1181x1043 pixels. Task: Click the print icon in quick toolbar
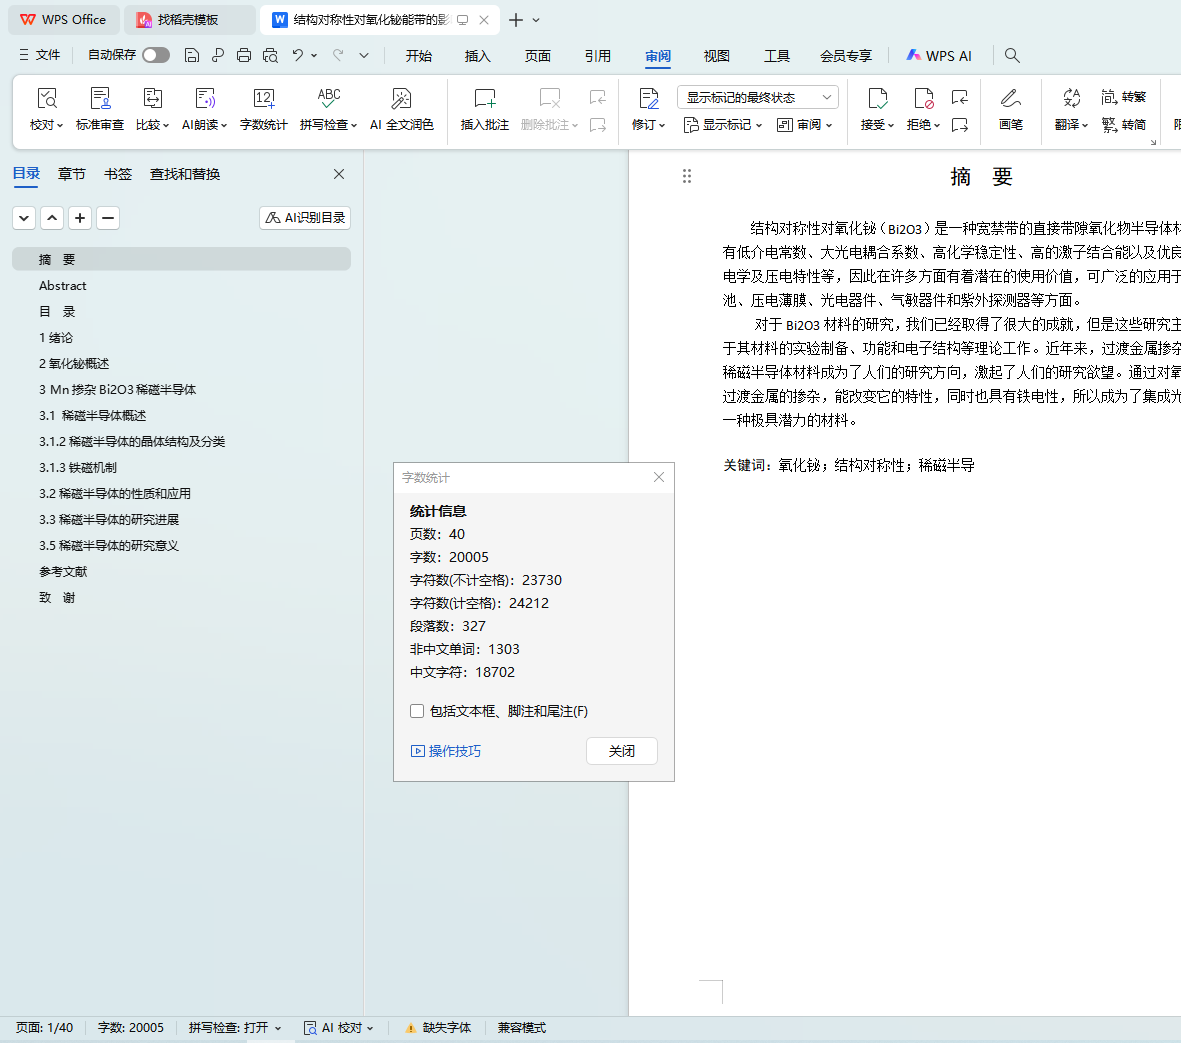(x=244, y=55)
